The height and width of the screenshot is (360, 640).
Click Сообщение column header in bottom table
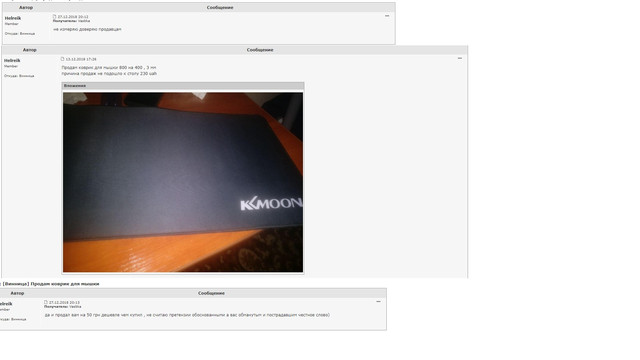pos(211,293)
